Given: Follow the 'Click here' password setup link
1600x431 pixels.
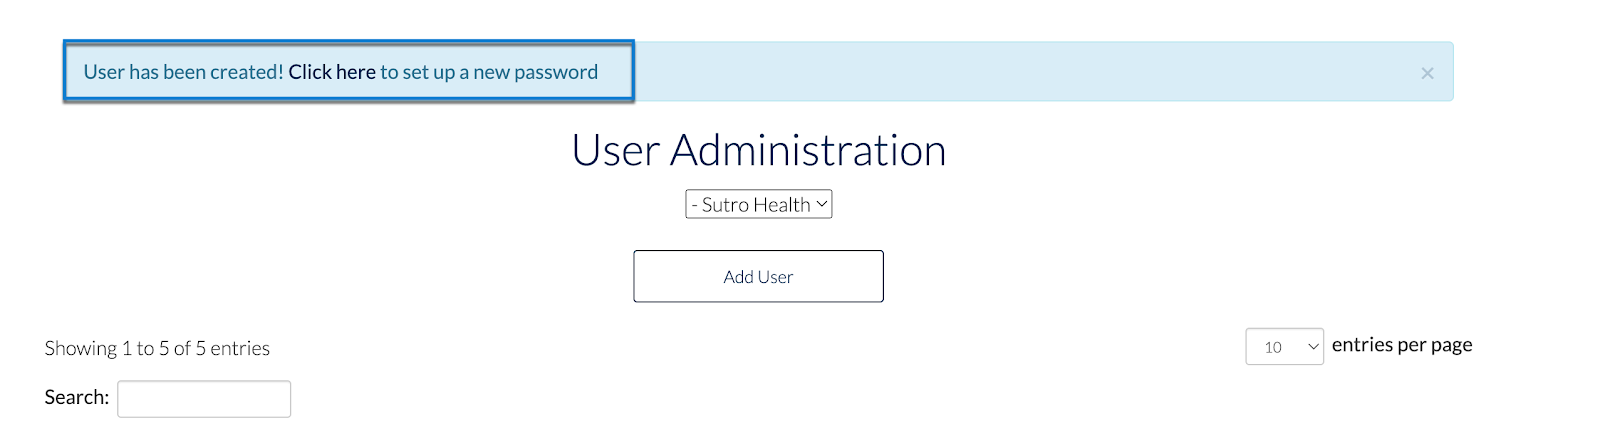Looking at the screenshot, I should 332,72.
